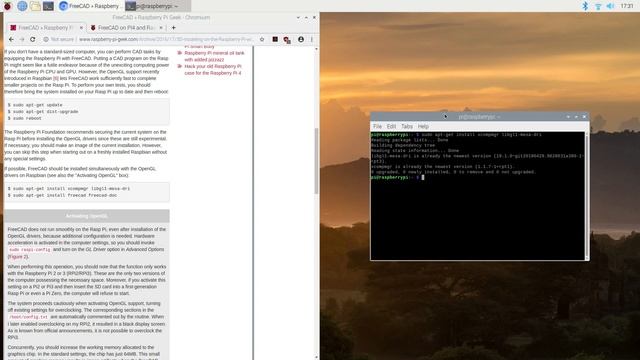This screenshot has width=640, height=360.
Task: Bookmark this page with the star
Action: coord(262,39)
